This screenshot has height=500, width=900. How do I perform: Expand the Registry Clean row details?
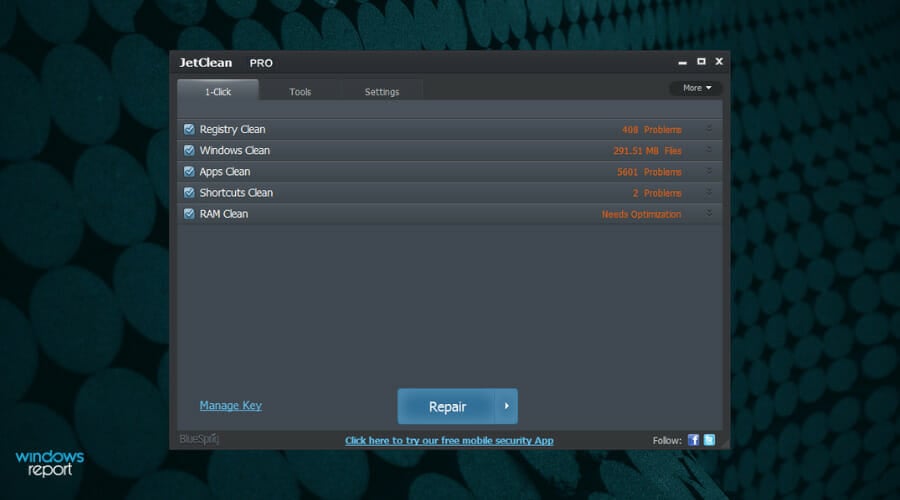point(709,129)
